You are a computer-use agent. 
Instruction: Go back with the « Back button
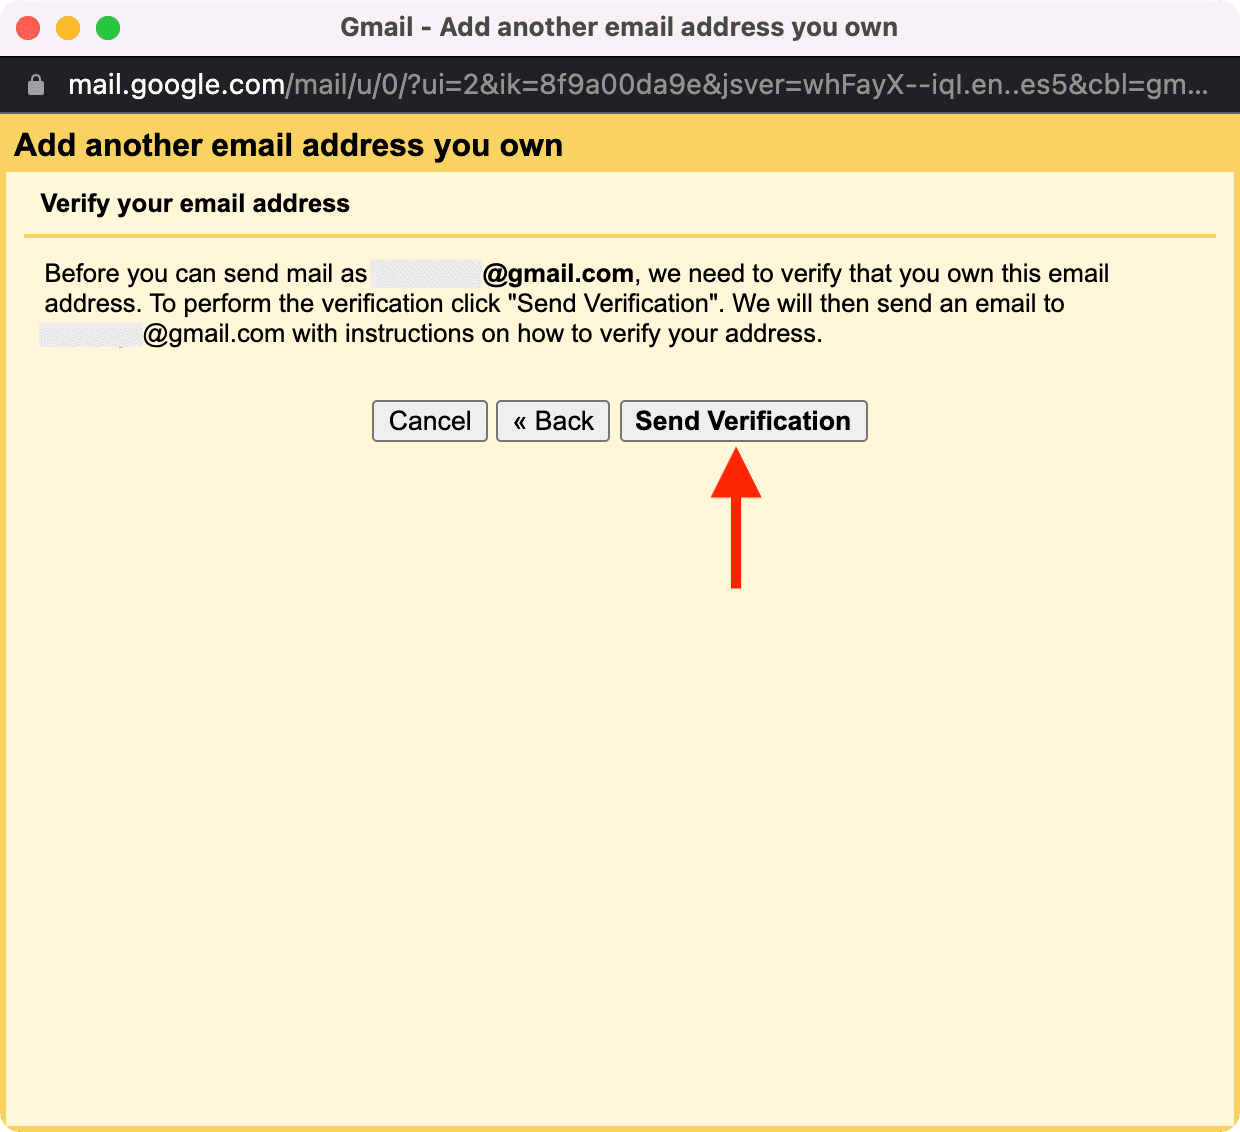[553, 421]
